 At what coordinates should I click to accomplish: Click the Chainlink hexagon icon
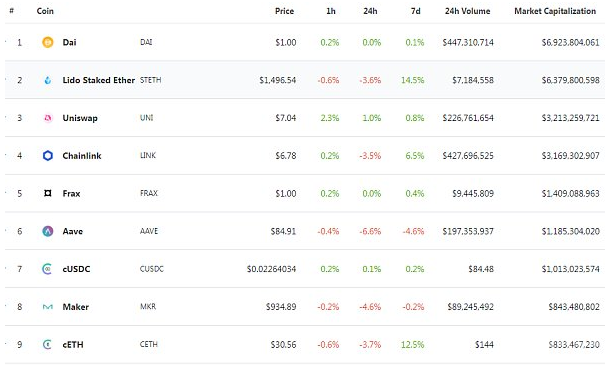coord(47,156)
